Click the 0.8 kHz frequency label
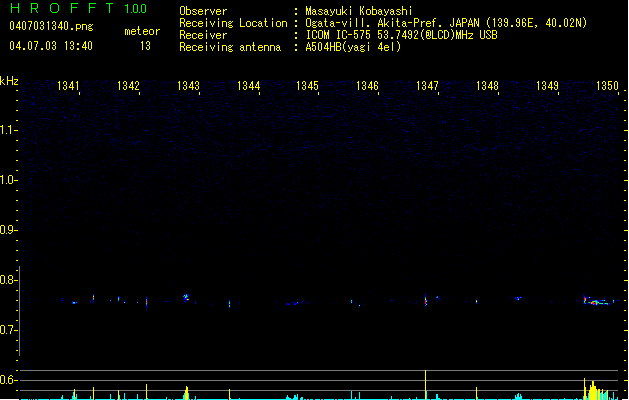The width and height of the screenshot is (629, 400). coord(8,280)
